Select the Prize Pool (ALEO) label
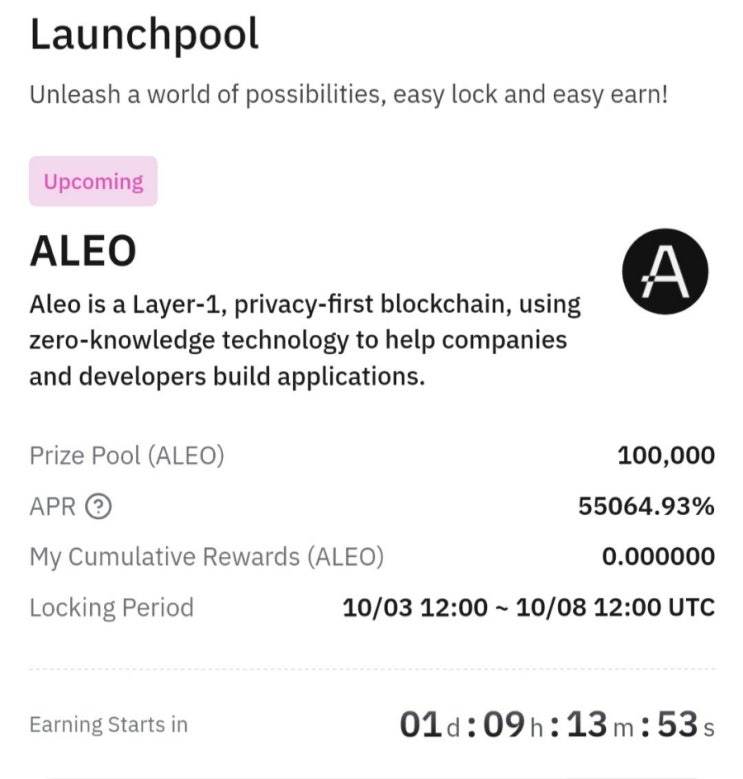The width and height of the screenshot is (743, 779). click(x=127, y=456)
